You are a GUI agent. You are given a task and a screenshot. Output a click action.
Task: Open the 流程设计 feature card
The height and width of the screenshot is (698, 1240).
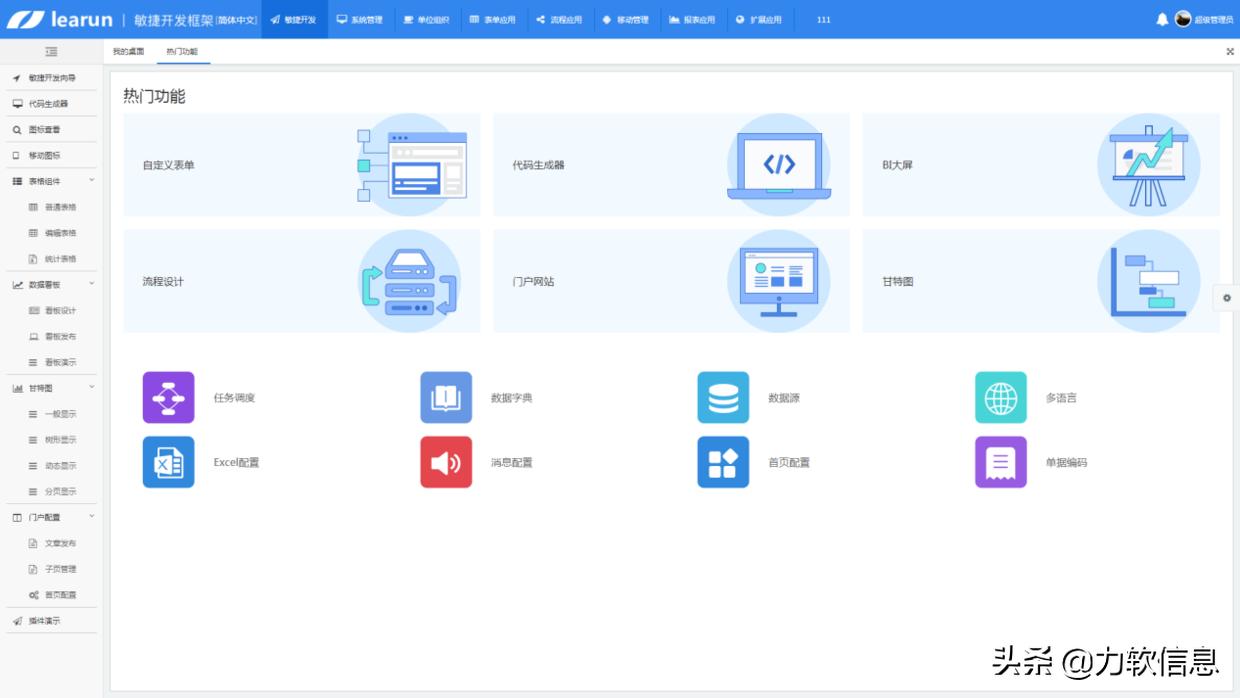click(x=300, y=281)
